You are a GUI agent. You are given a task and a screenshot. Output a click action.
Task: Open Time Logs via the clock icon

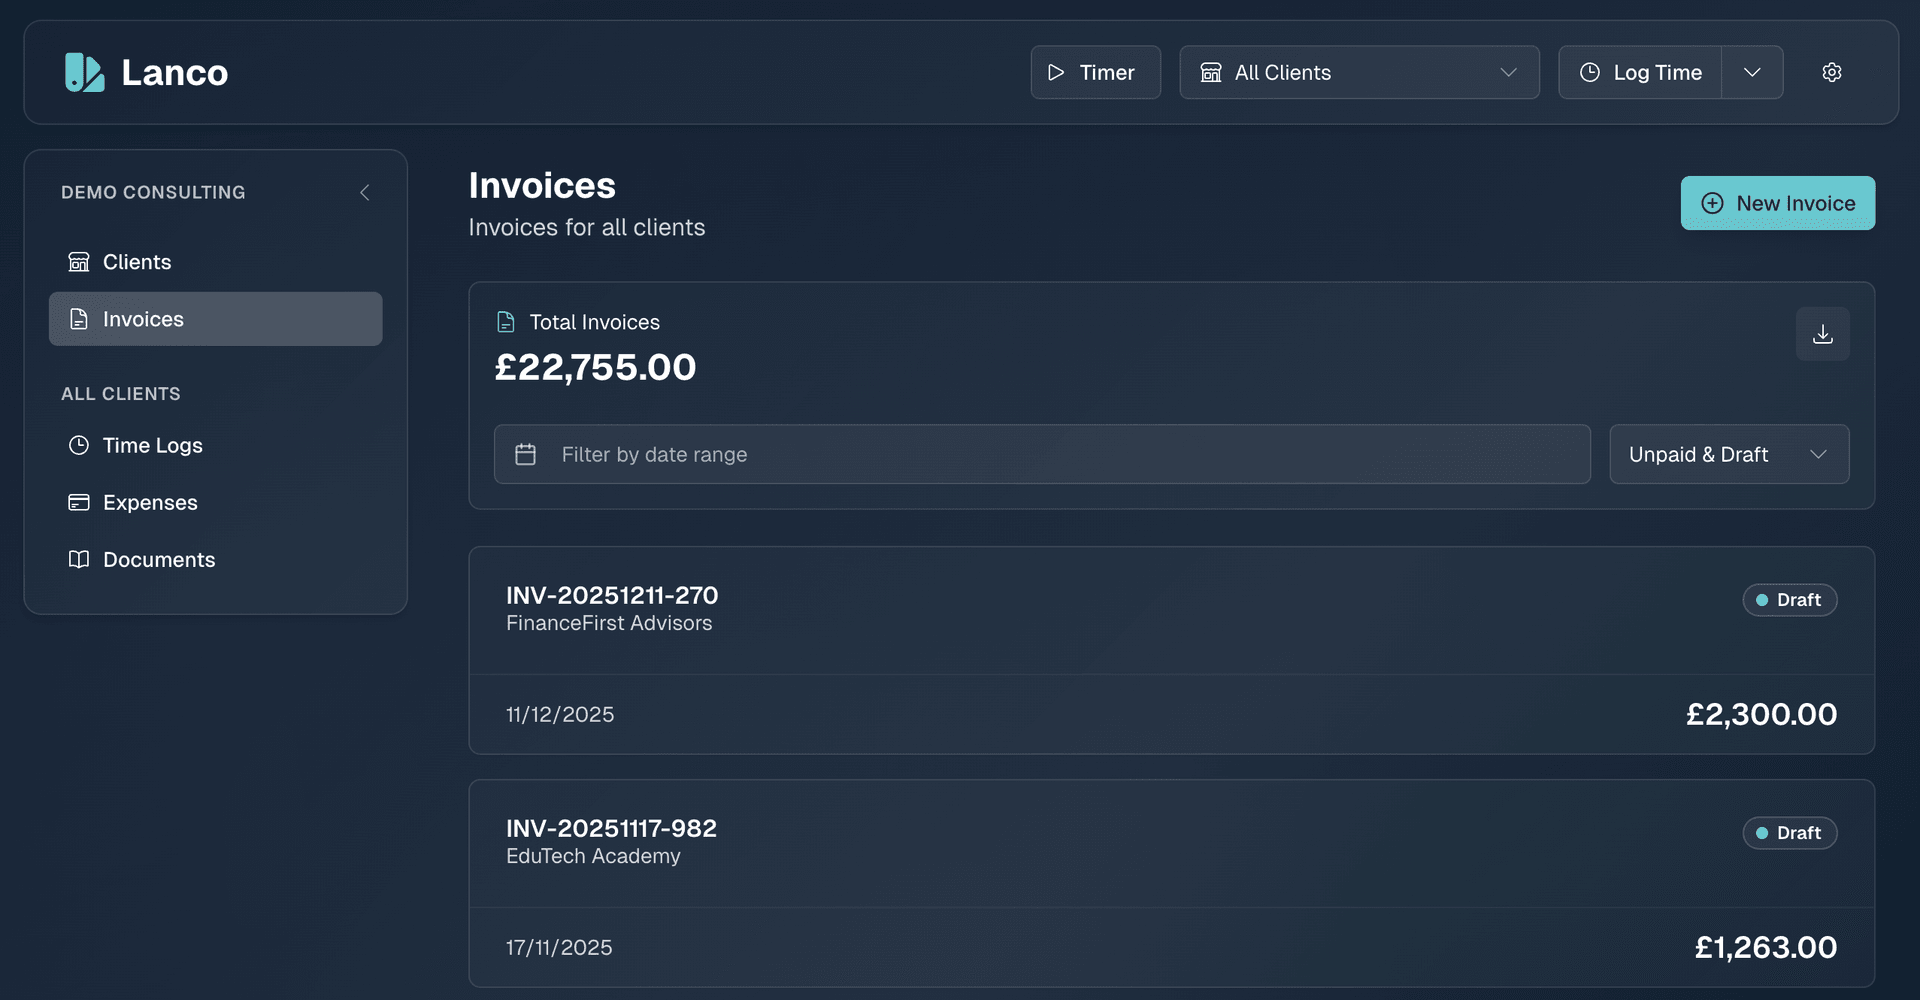point(79,445)
